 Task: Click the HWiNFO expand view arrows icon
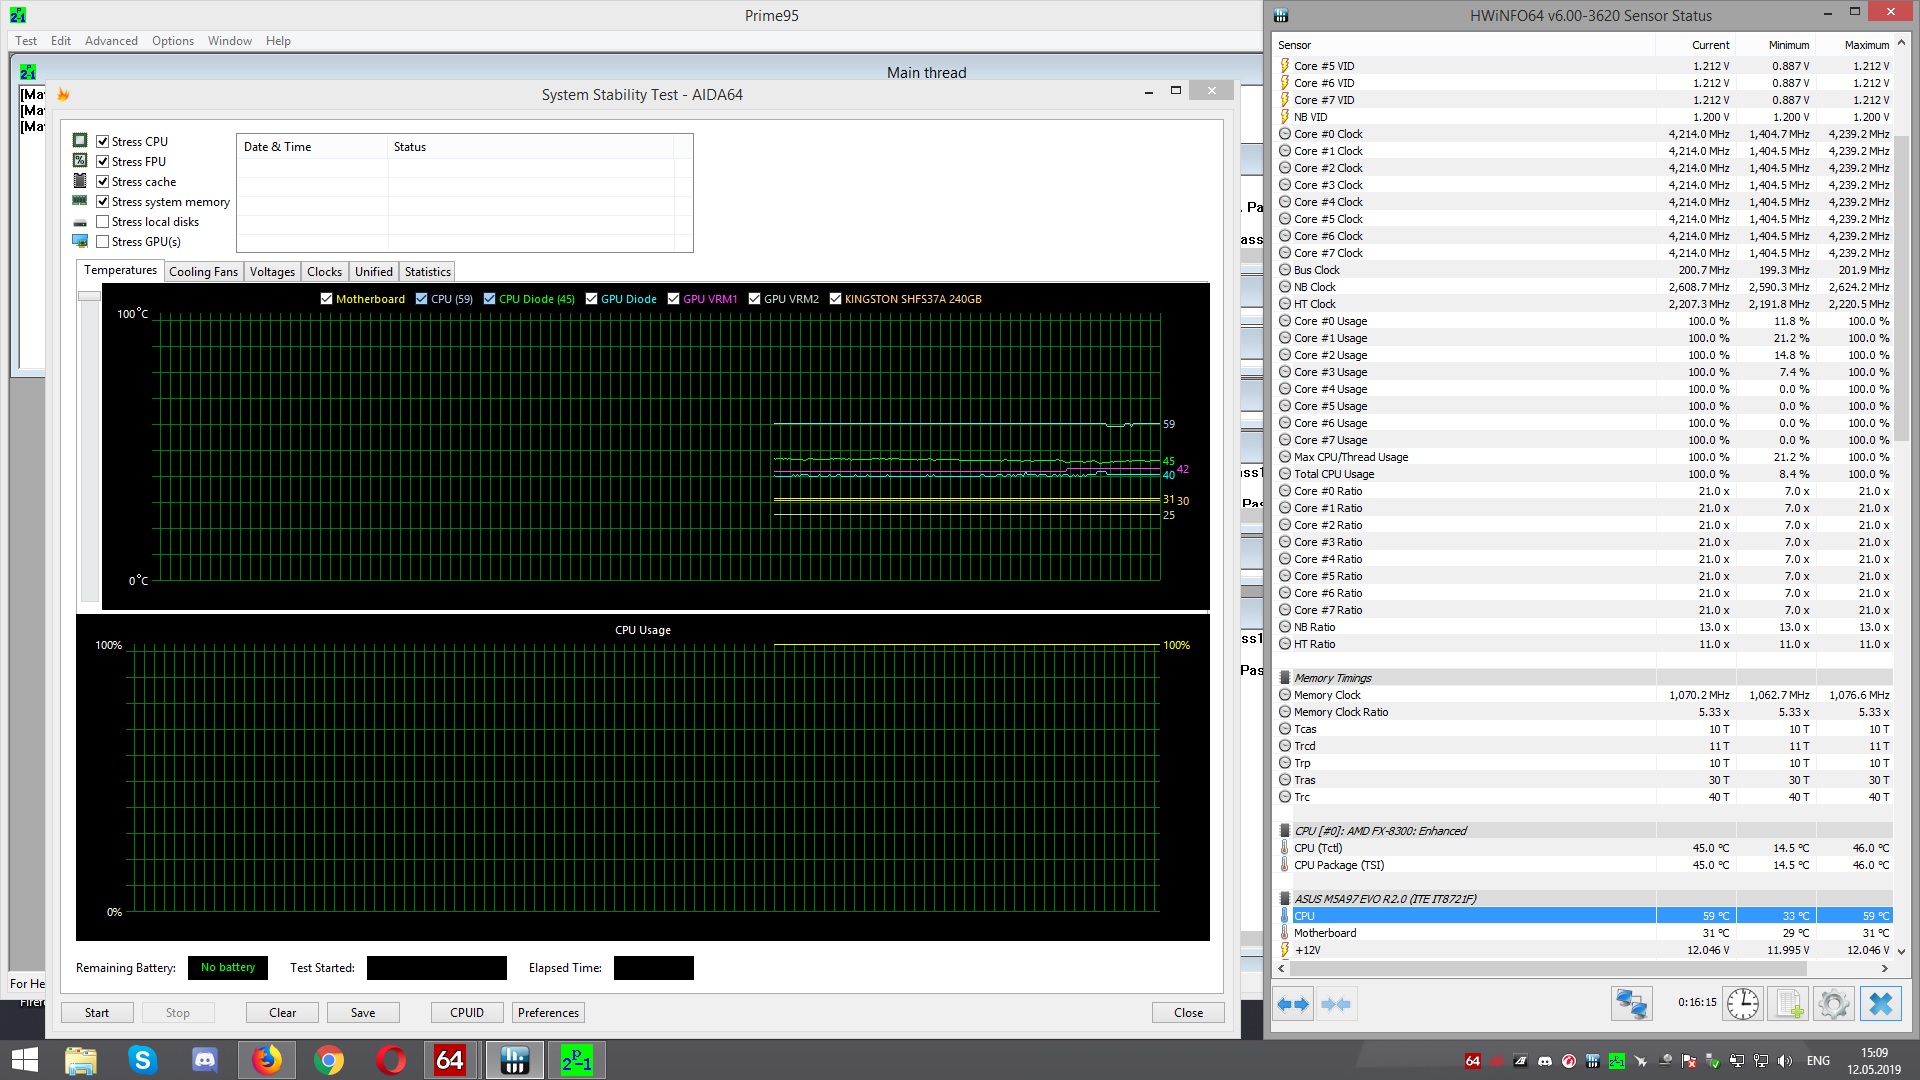1293,1004
